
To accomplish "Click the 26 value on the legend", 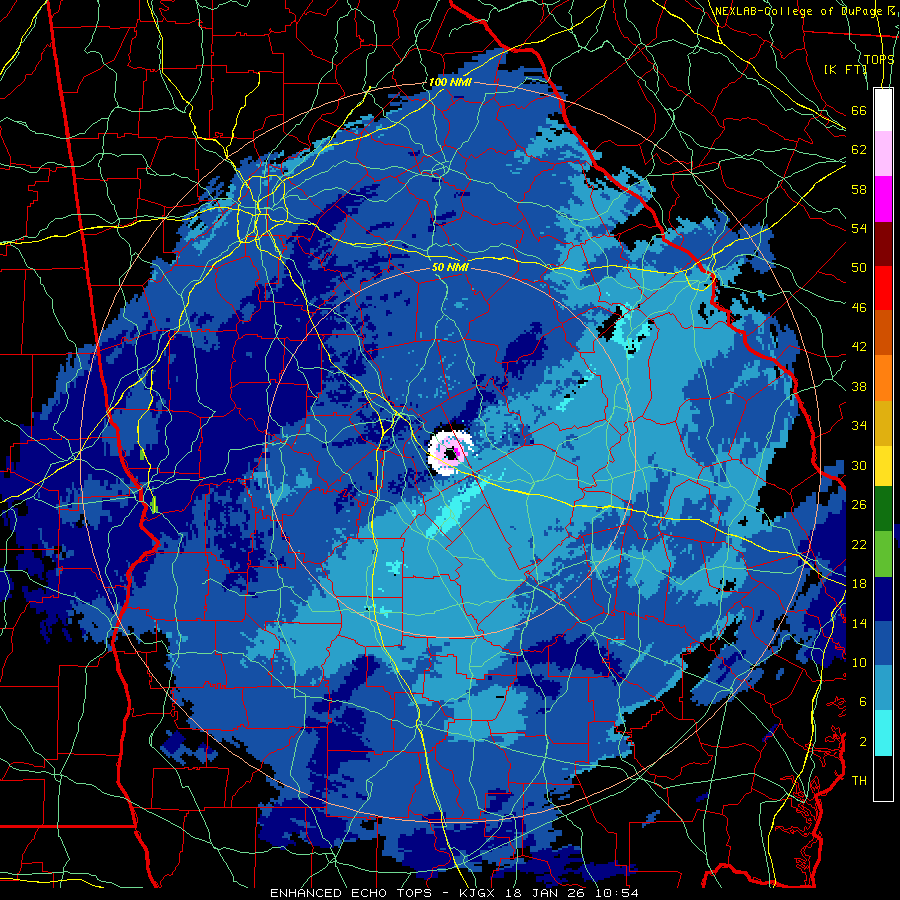I will [859, 505].
